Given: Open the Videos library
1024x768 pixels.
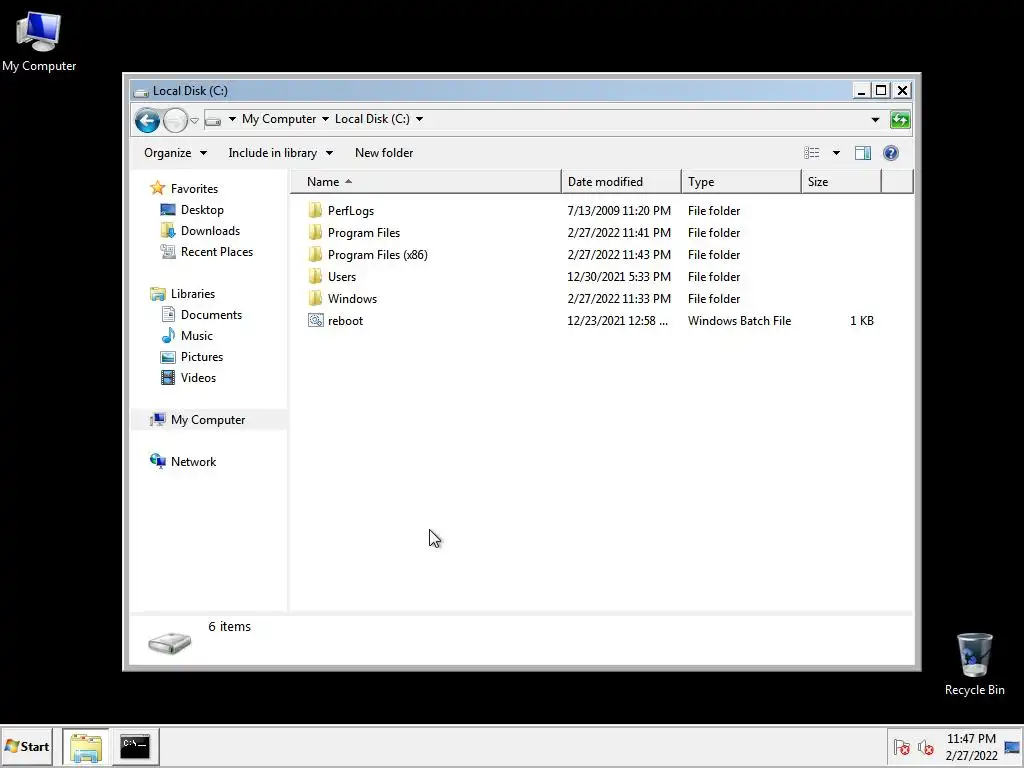Looking at the screenshot, I should (198, 377).
